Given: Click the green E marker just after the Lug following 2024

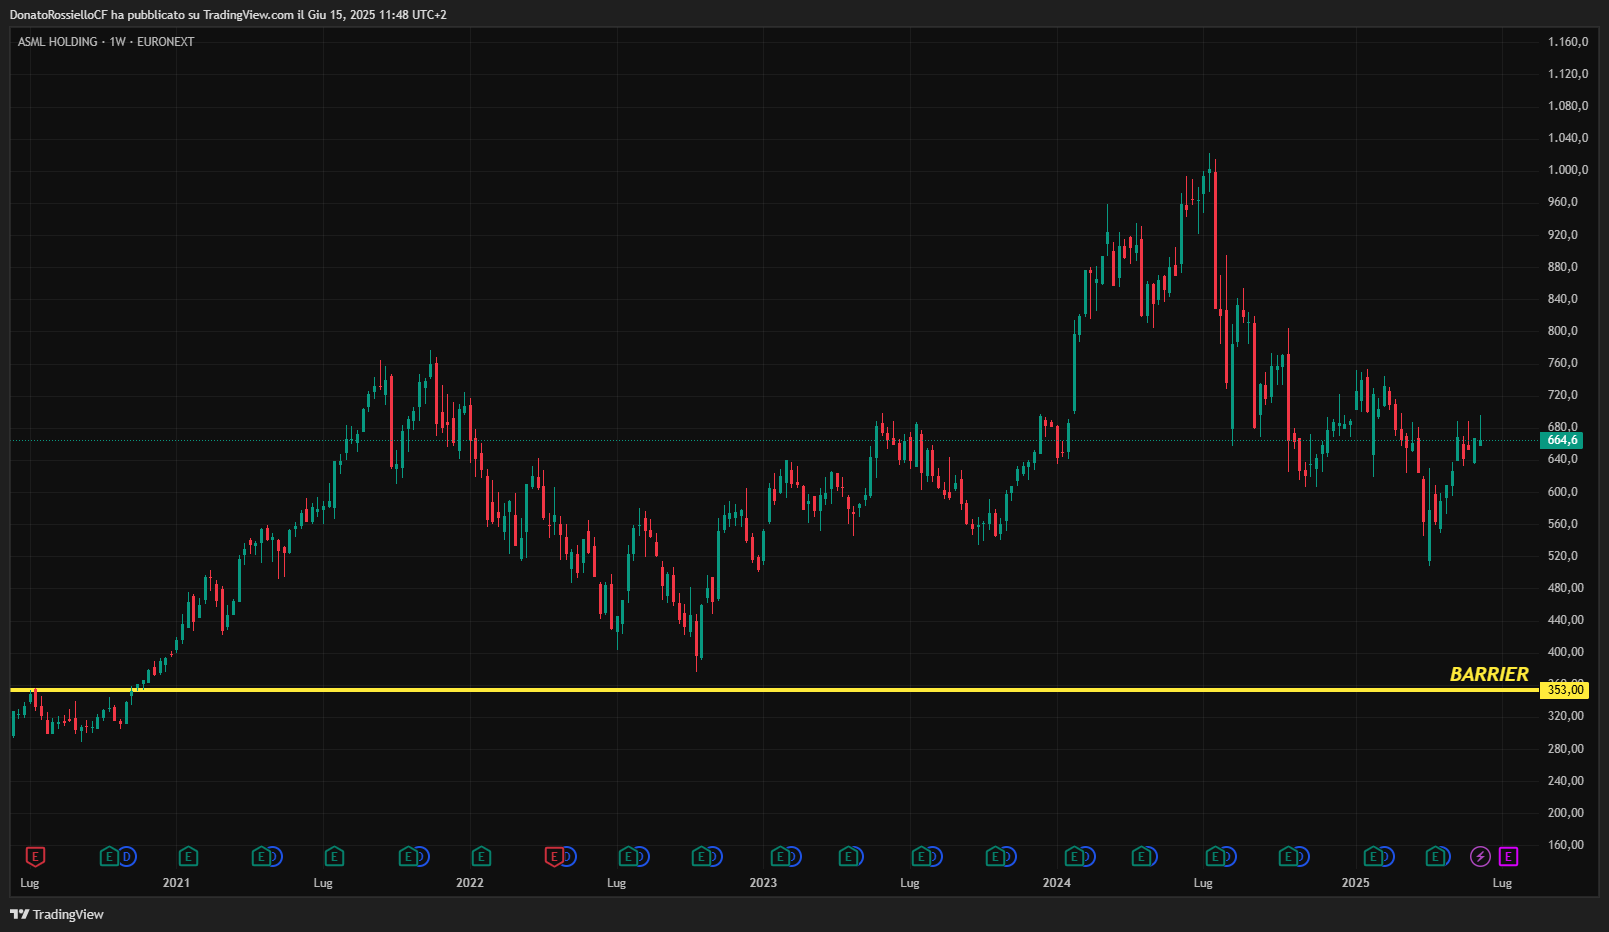Looking at the screenshot, I should [1216, 856].
